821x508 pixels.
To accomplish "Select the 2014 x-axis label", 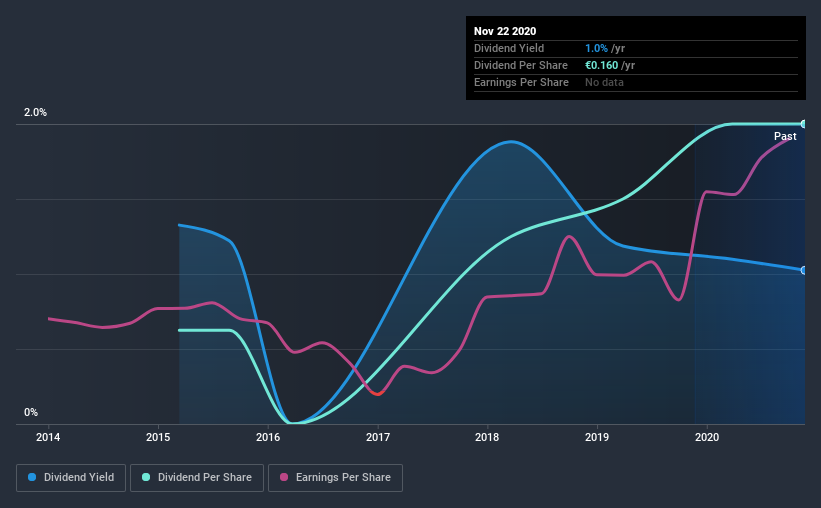I will coord(48,437).
